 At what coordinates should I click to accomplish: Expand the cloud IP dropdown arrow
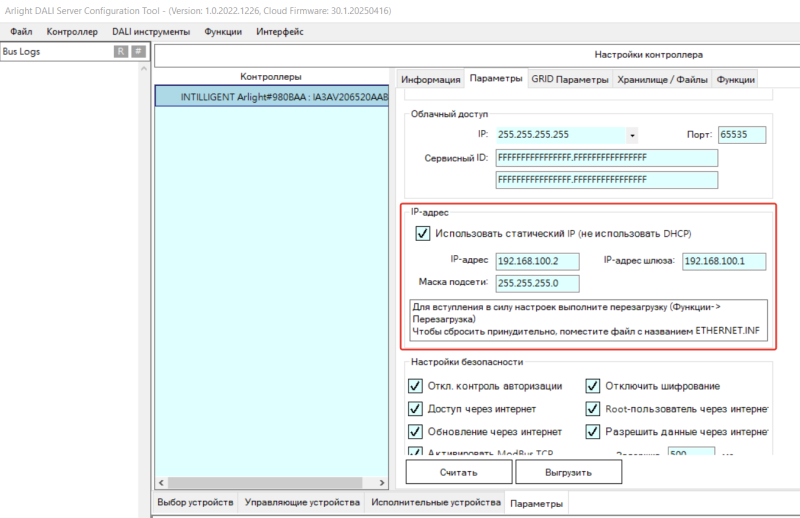tap(632, 135)
